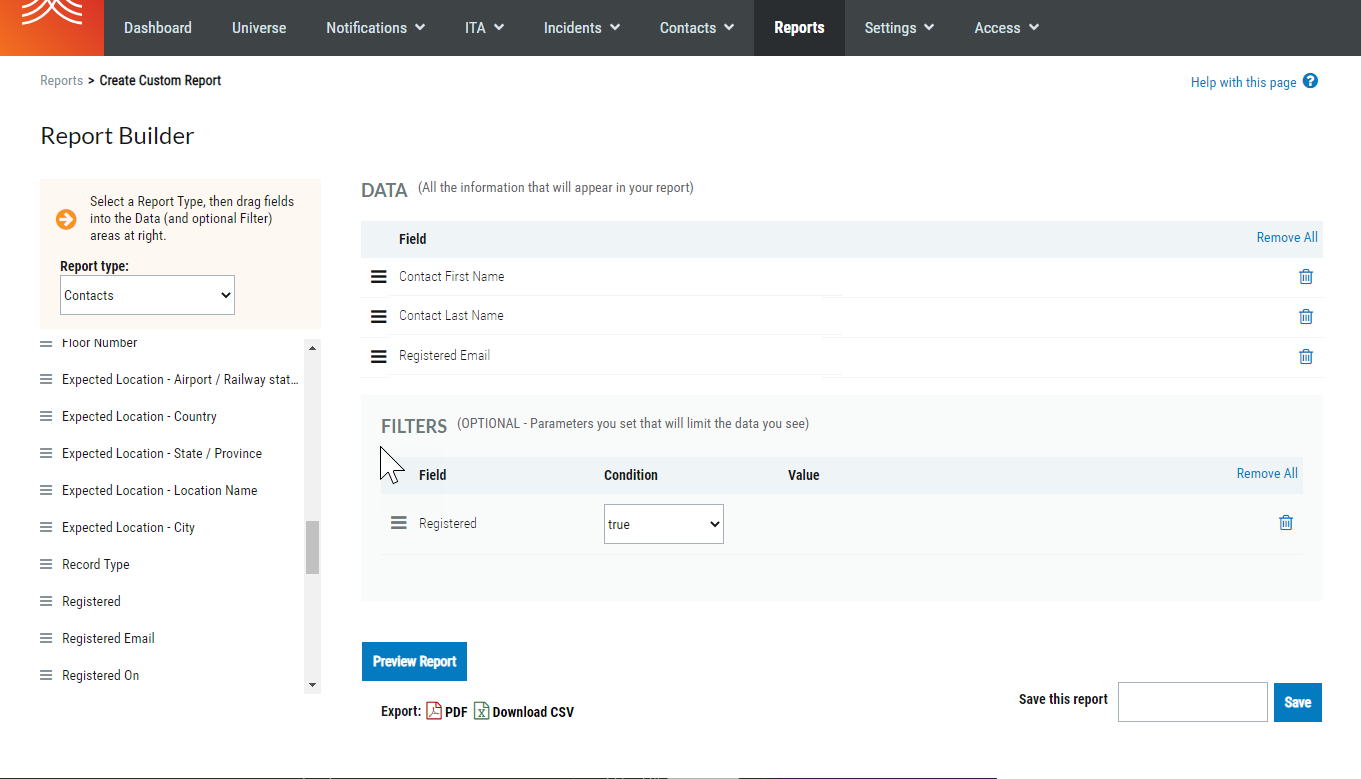This screenshot has width=1361, height=779.
Task: Open the Report type dropdown showing Contacts
Action: coord(146,294)
